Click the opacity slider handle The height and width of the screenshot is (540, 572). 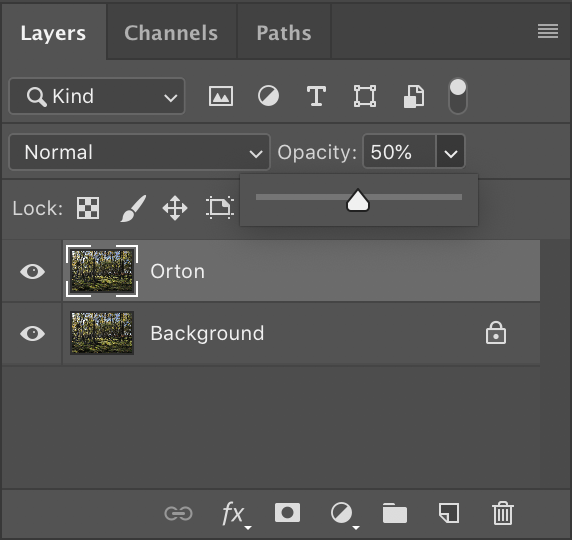point(358,200)
